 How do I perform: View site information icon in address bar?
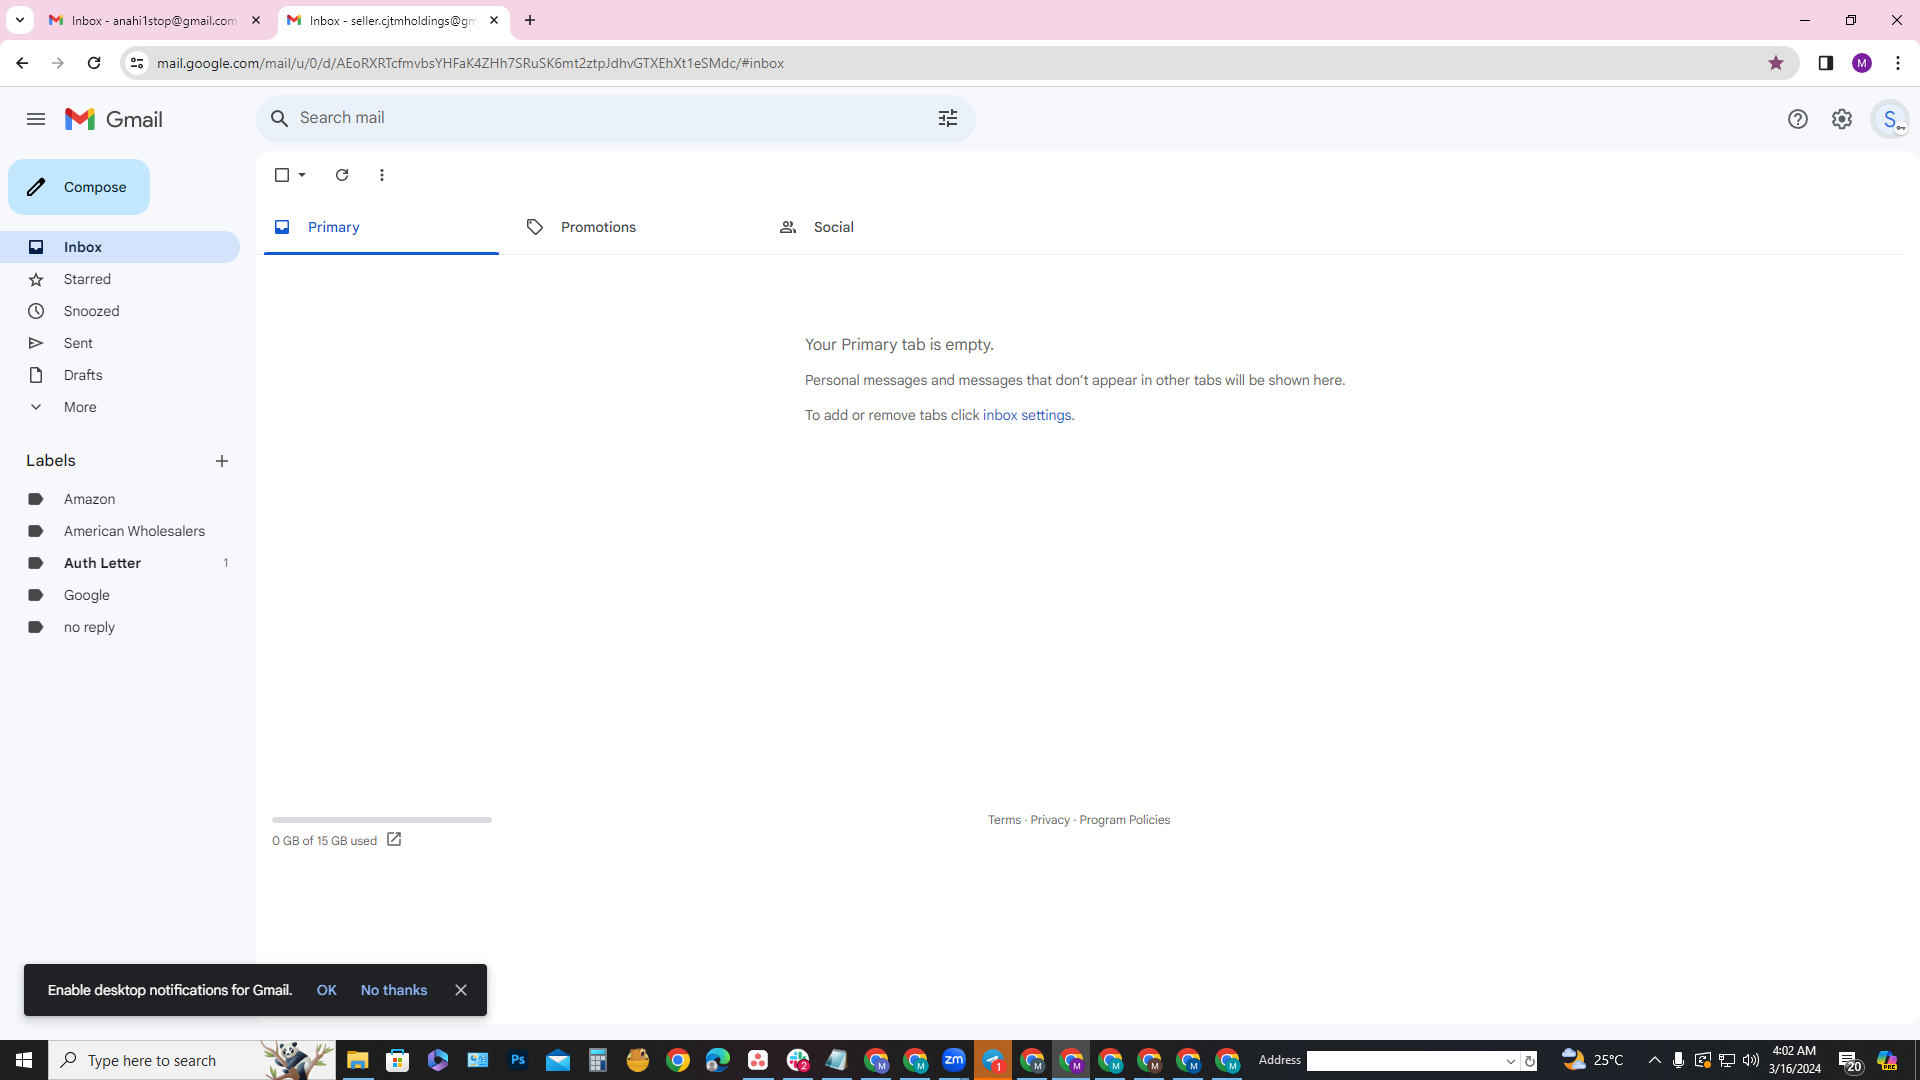137,63
